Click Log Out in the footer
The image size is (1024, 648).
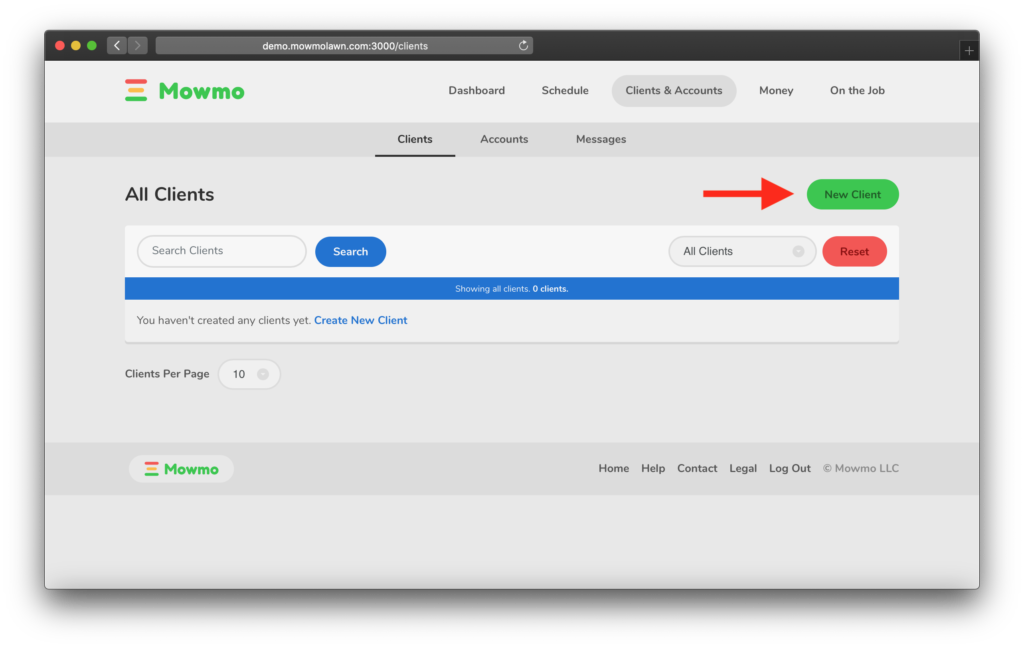[790, 468]
